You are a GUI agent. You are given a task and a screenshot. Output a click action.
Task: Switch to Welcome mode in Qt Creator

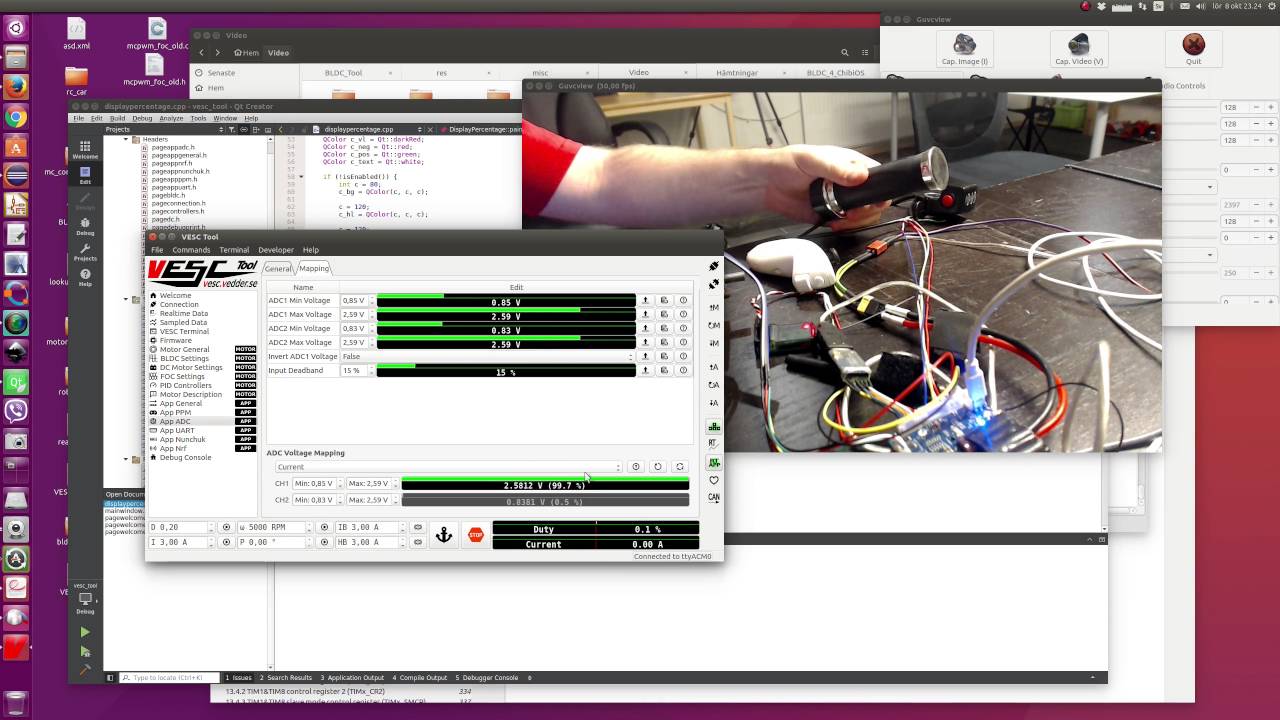pos(85,150)
